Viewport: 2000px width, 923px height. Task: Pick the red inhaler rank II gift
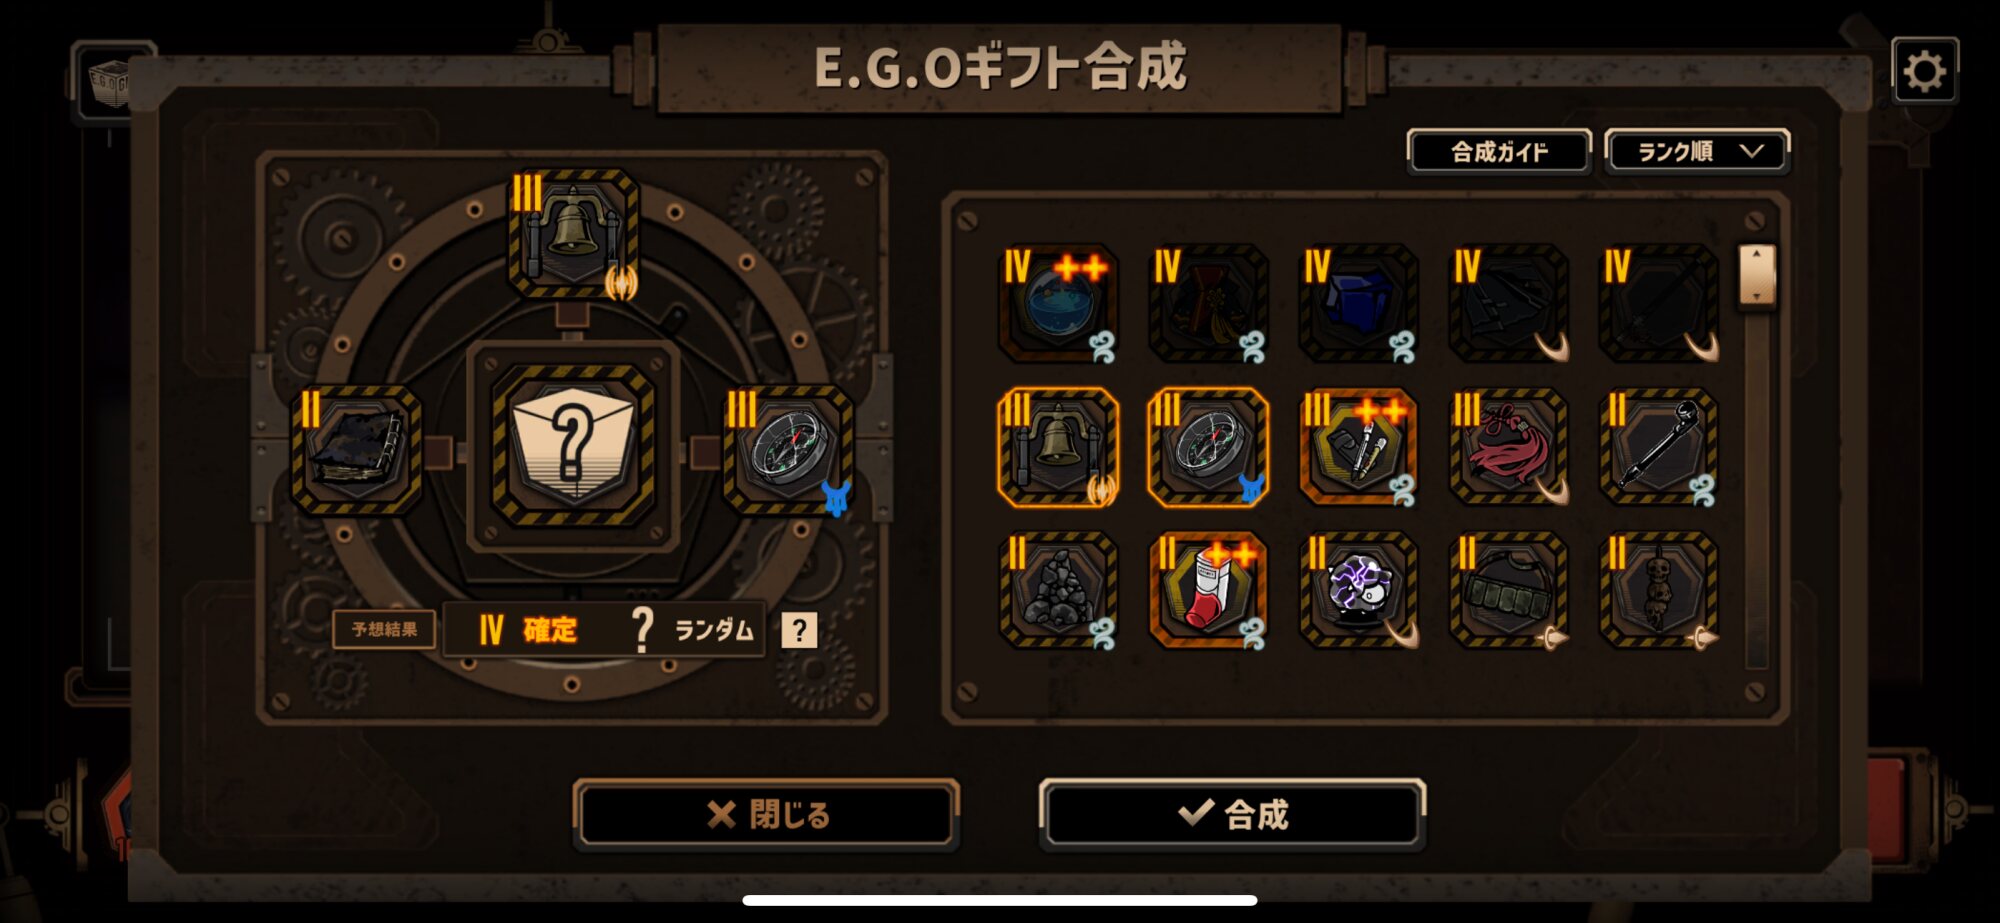tap(1208, 590)
